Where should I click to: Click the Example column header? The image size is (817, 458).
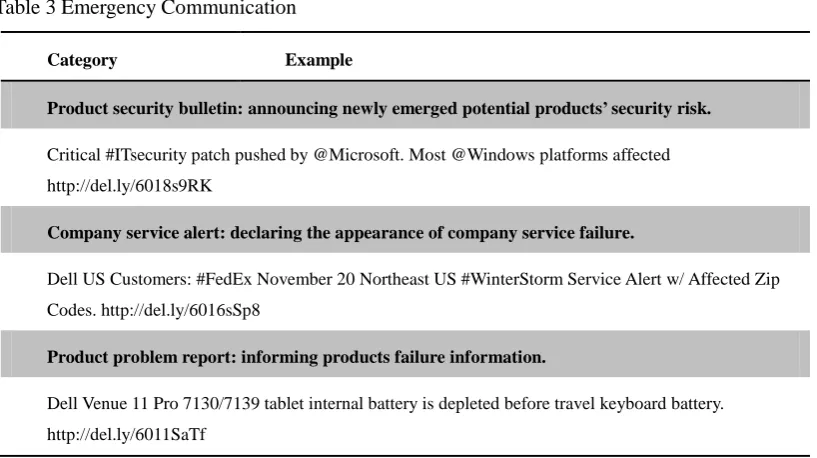(x=318, y=60)
